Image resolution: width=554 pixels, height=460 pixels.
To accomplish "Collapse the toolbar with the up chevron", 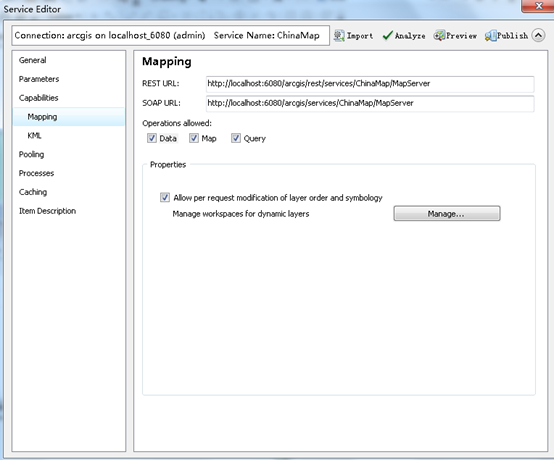I will coord(538,35).
